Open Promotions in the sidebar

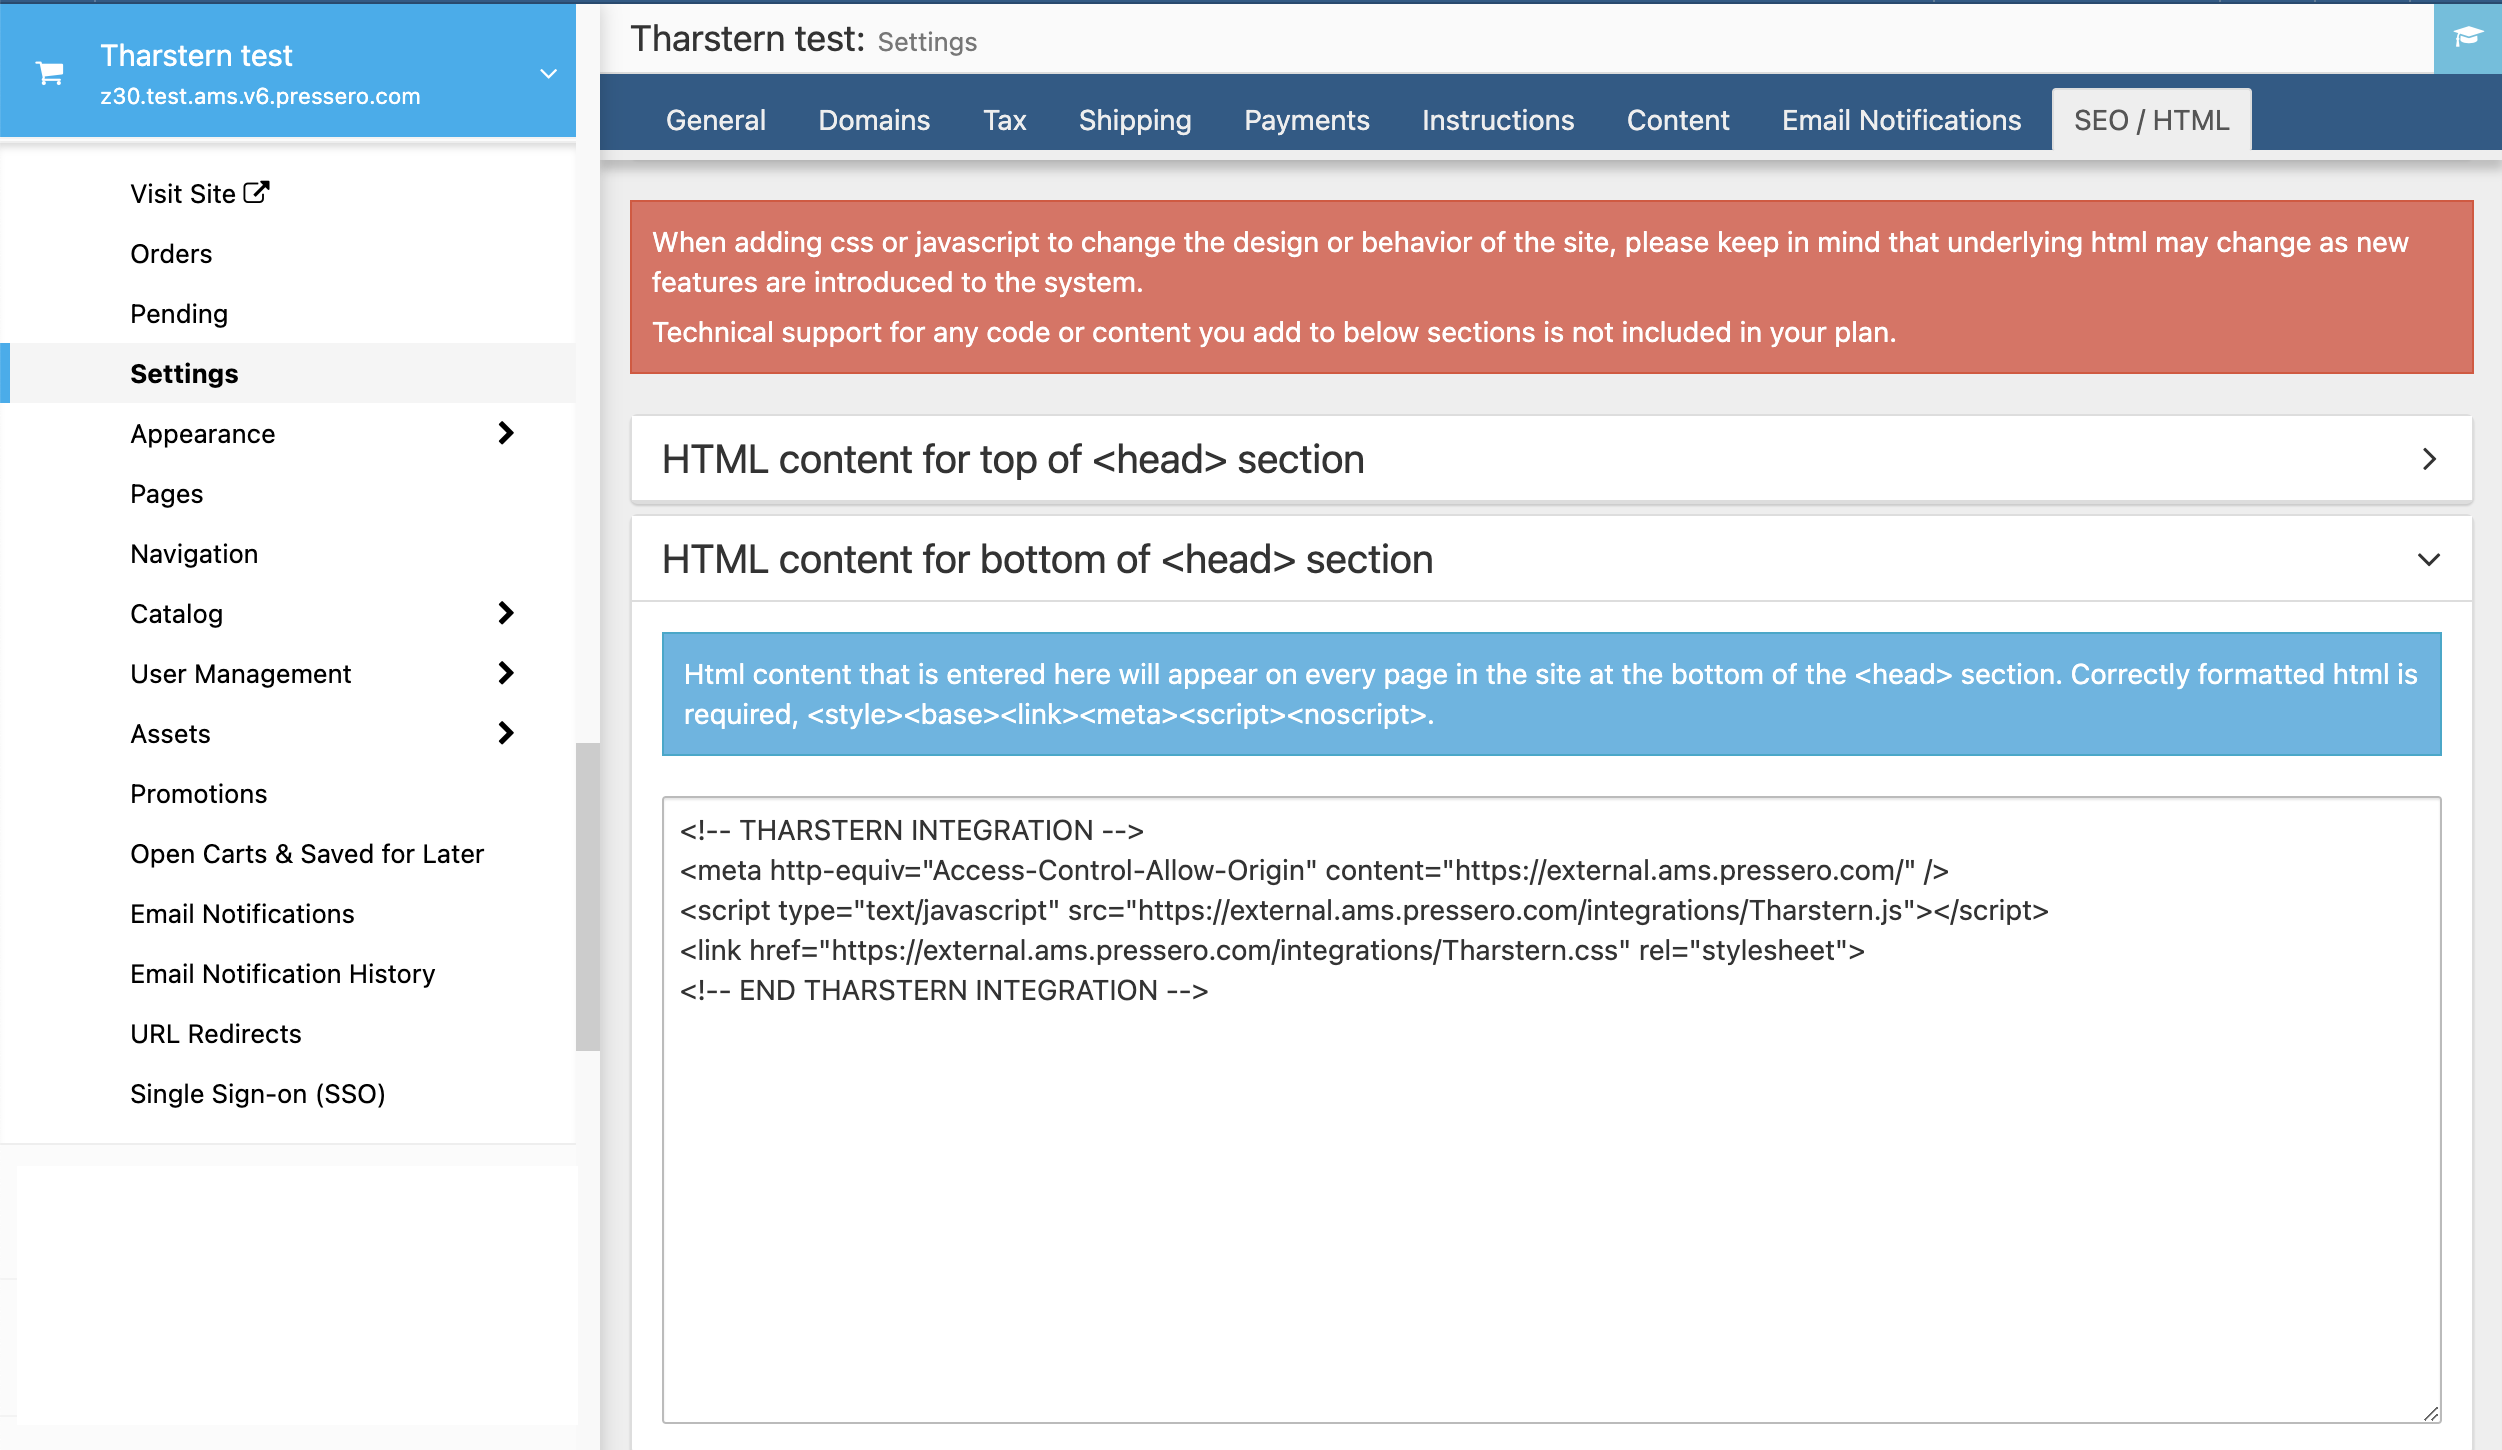click(x=199, y=794)
